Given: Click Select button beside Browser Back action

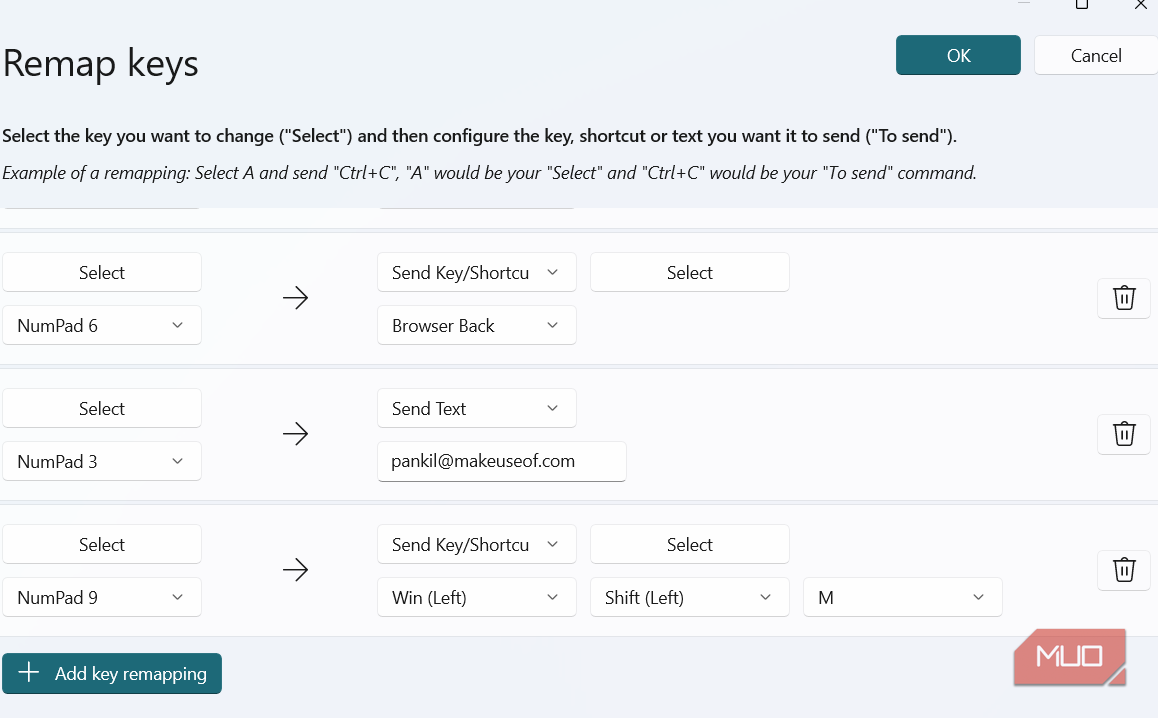Looking at the screenshot, I should [689, 273].
